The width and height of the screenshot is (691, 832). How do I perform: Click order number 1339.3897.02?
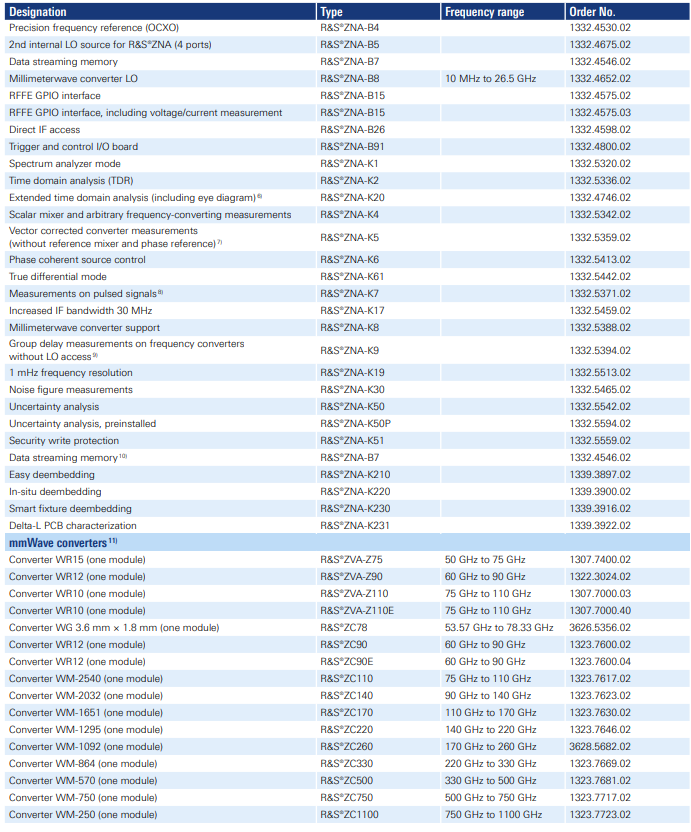600,474
